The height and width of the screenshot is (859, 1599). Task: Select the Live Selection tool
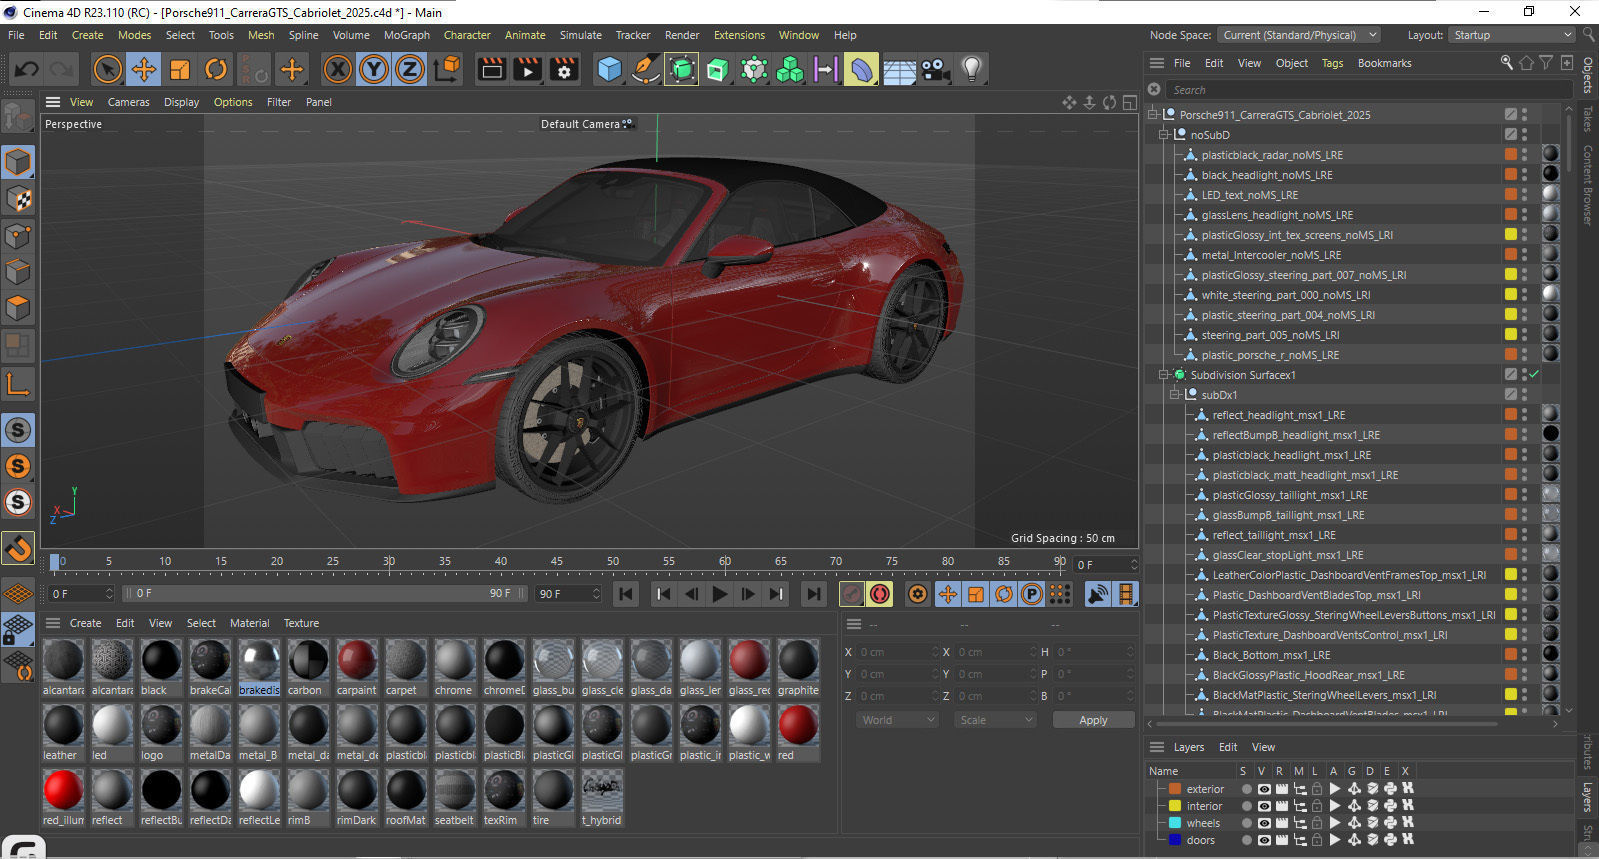(x=107, y=69)
